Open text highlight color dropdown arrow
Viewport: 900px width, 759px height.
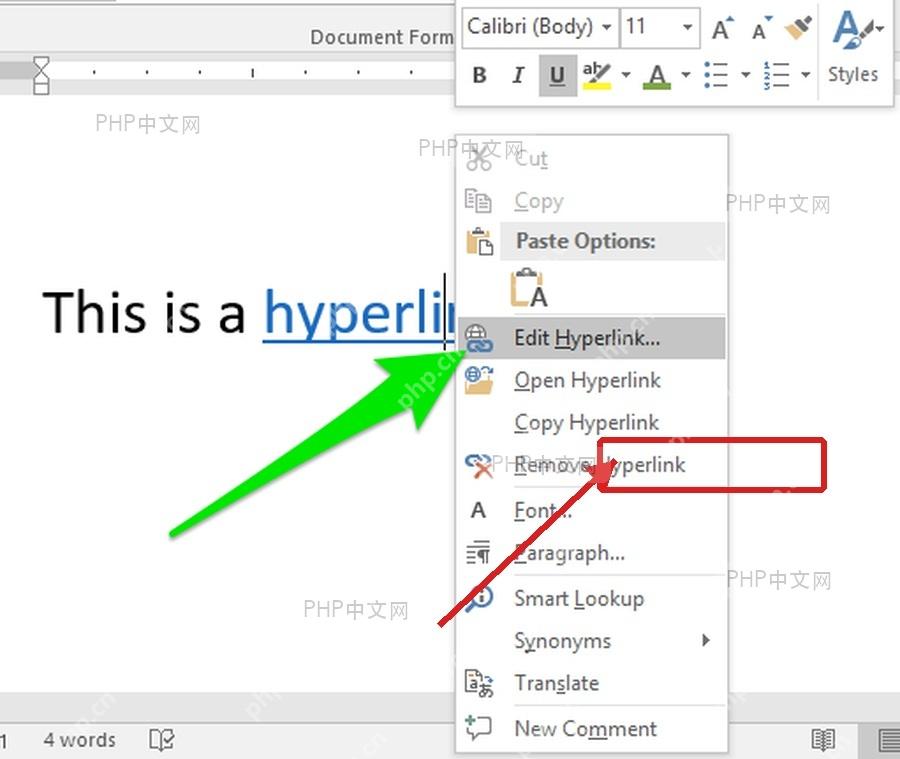point(626,75)
